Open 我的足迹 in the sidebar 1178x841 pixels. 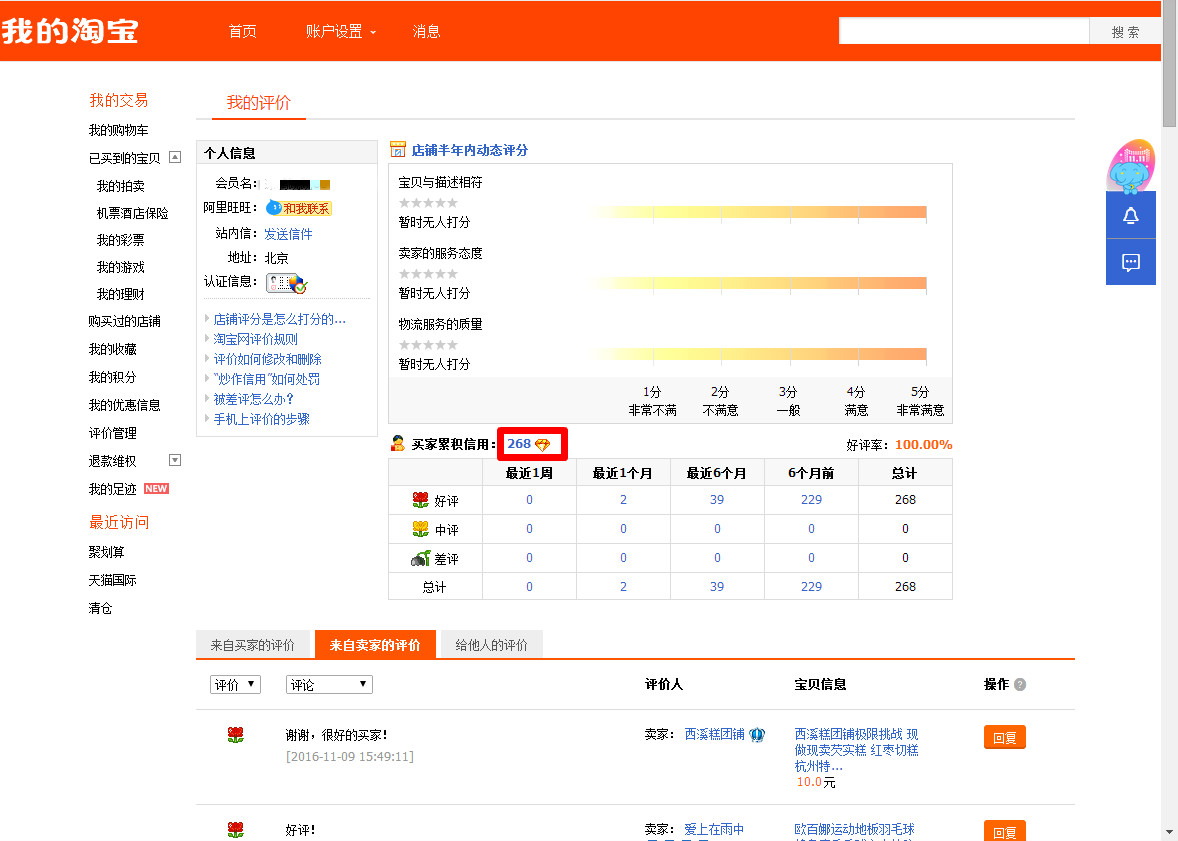click(x=113, y=489)
